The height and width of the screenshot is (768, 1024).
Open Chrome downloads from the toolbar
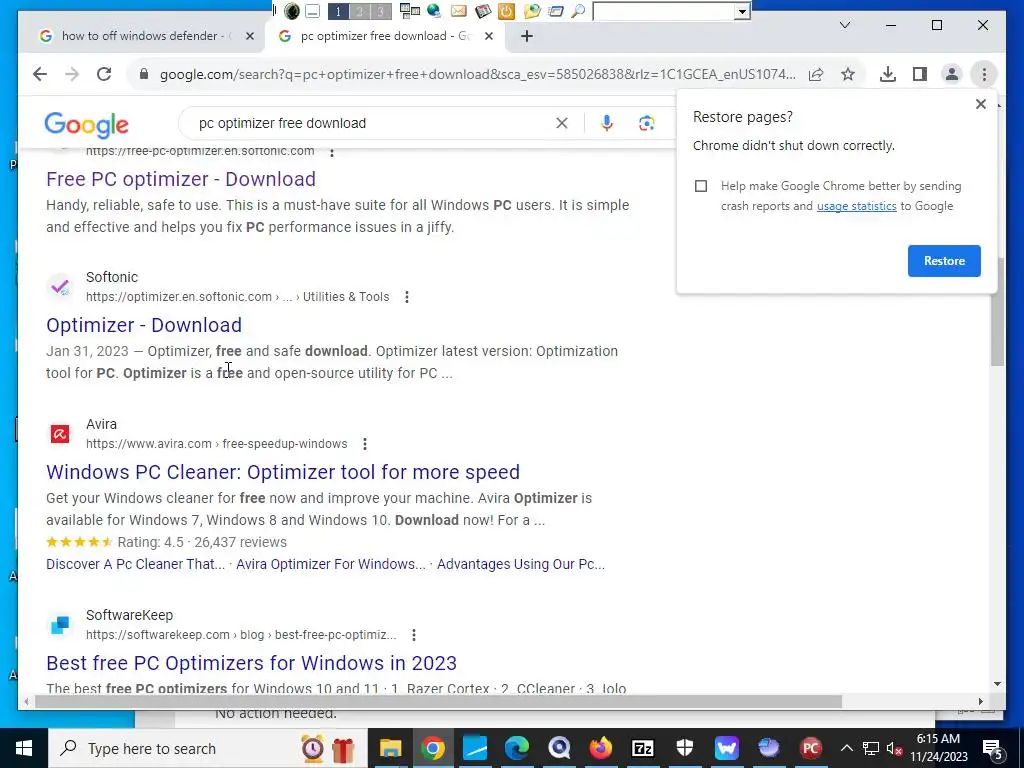tap(888, 74)
